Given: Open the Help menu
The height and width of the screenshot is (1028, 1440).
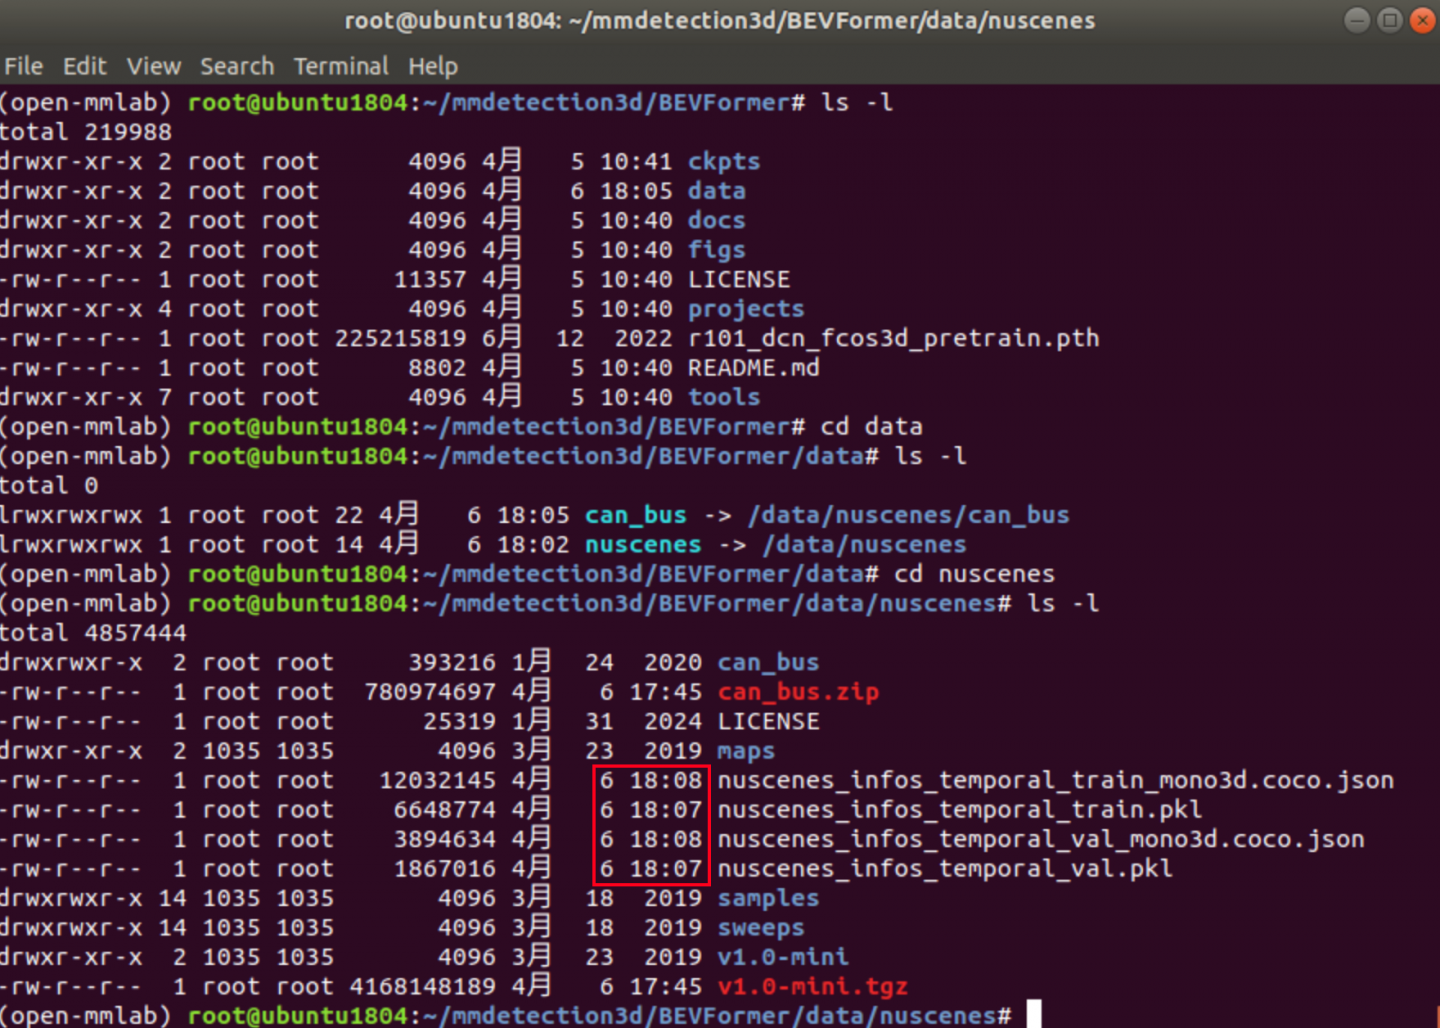Looking at the screenshot, I should (x=433, y=66).
